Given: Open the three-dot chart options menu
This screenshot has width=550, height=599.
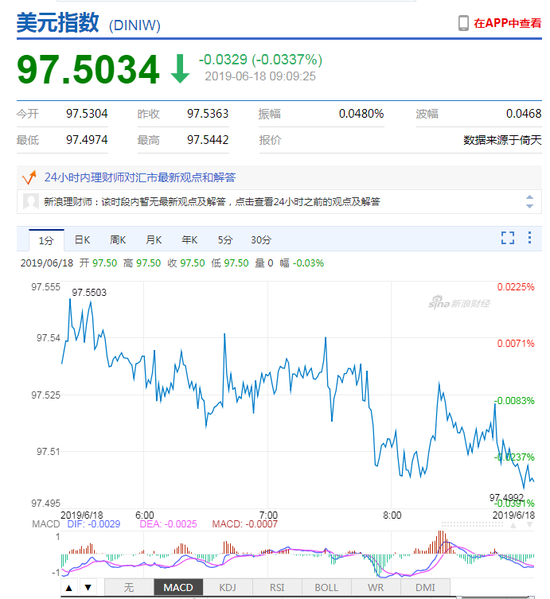Looking at the screenshot, I should [529, 238].
